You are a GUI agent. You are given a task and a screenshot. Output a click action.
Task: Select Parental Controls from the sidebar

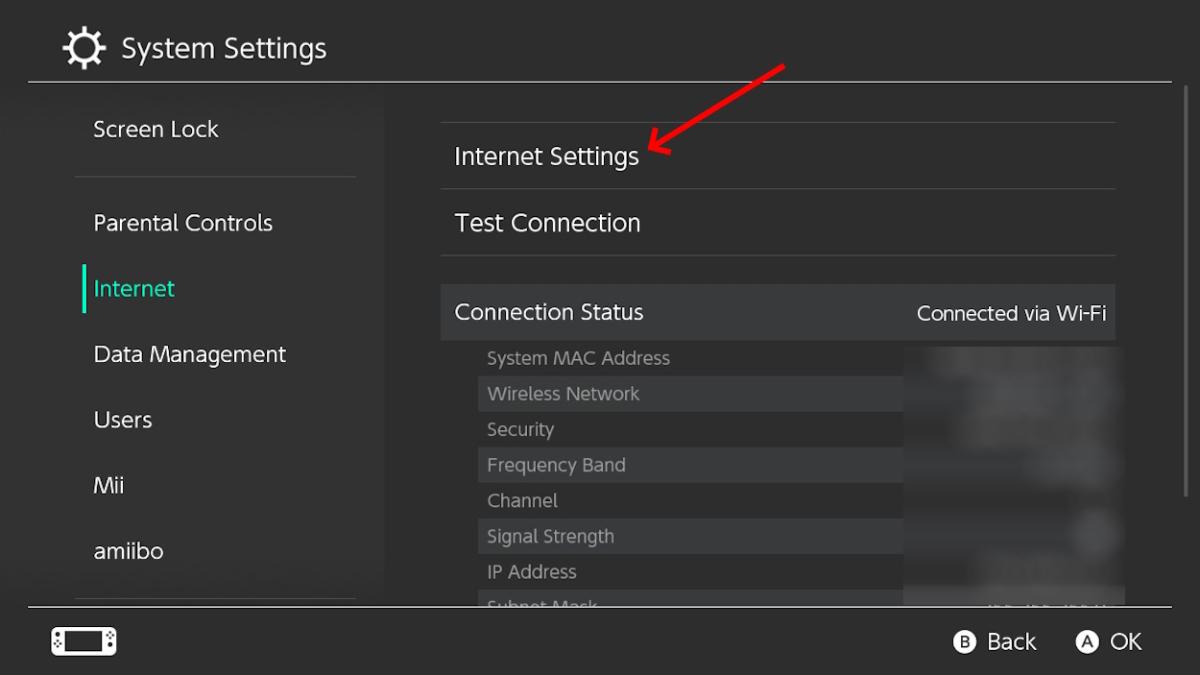[183, 223]
